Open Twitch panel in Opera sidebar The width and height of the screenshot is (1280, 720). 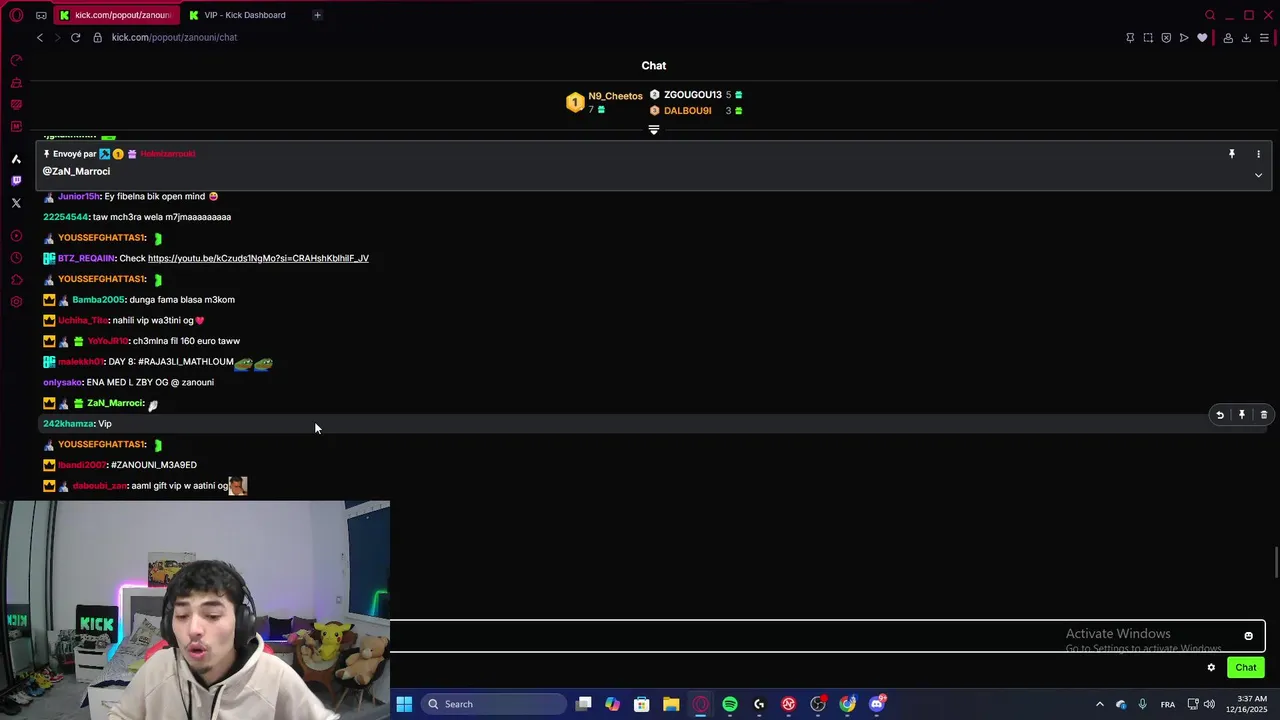click(16, 181)
